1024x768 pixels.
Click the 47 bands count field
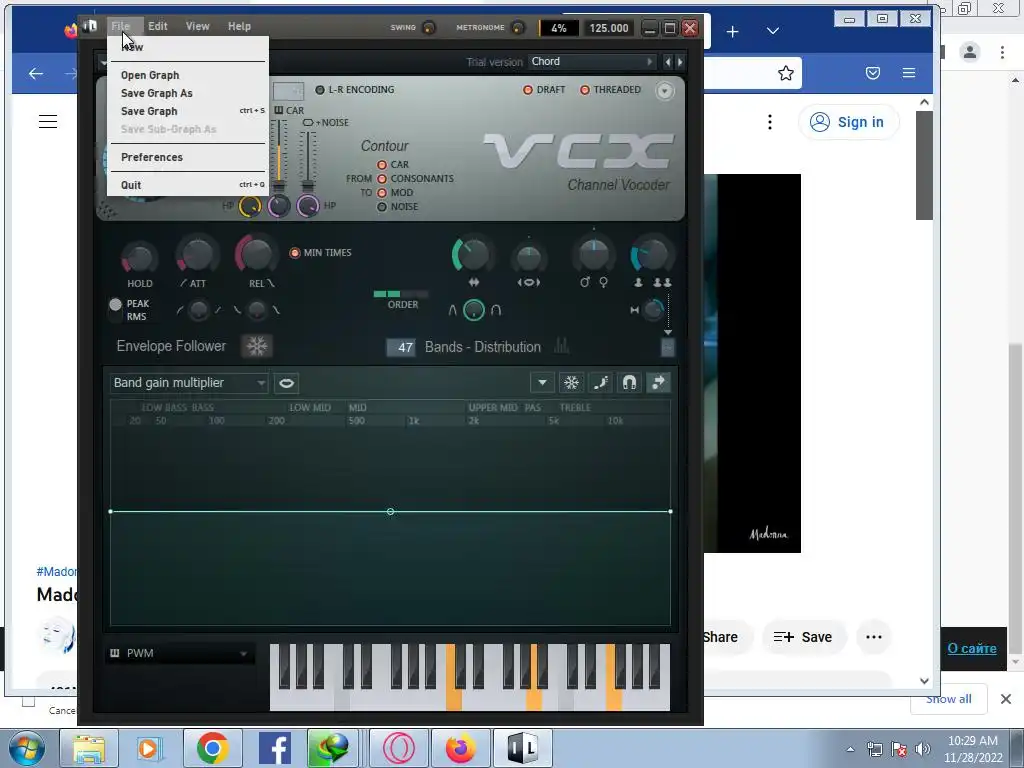pos(401,347)
